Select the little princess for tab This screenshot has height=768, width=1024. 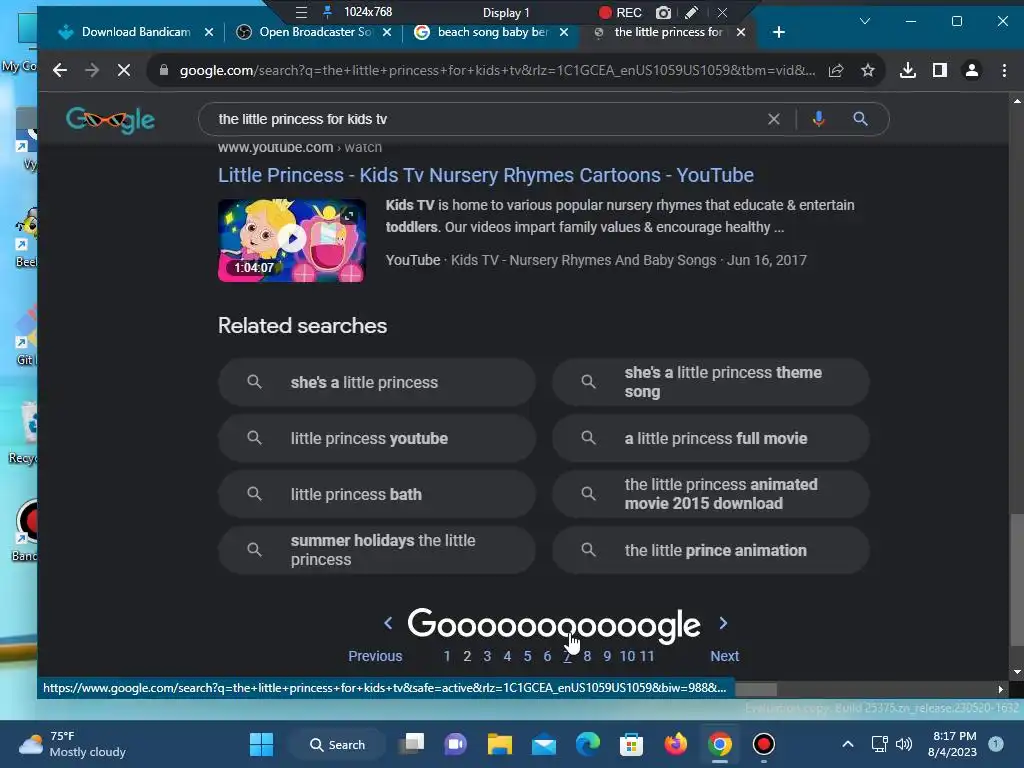pos(669,32)
